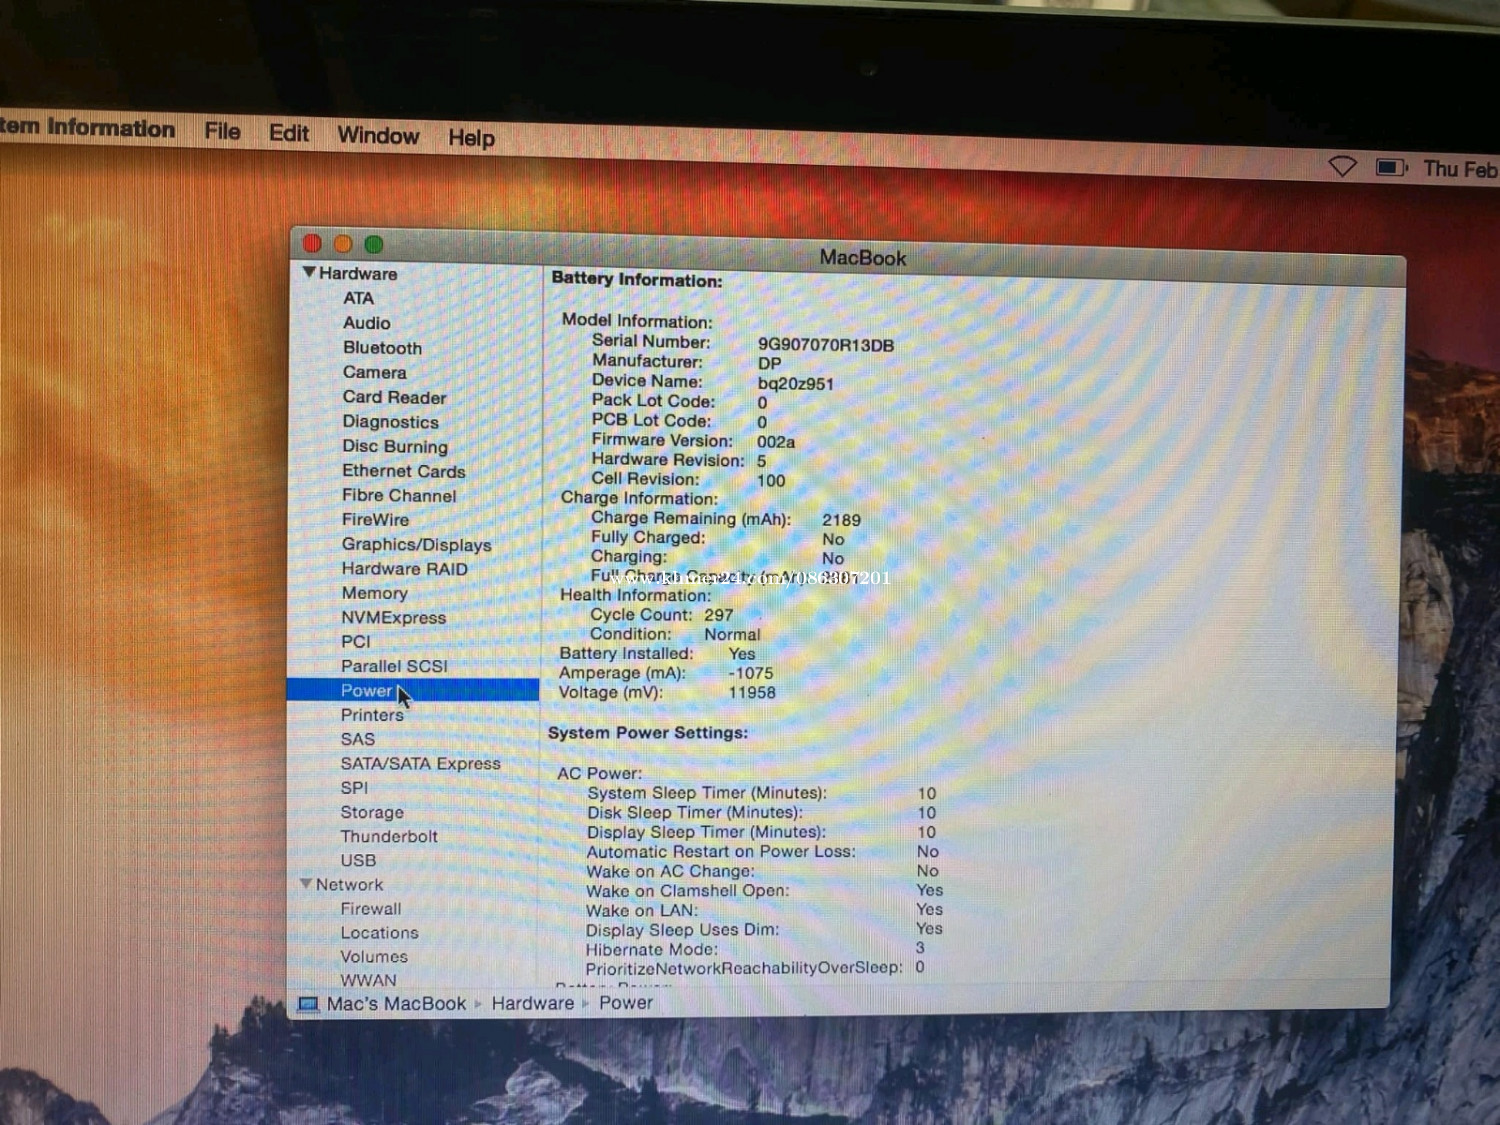Click the Battery Information heading

[x=636, y=280]
